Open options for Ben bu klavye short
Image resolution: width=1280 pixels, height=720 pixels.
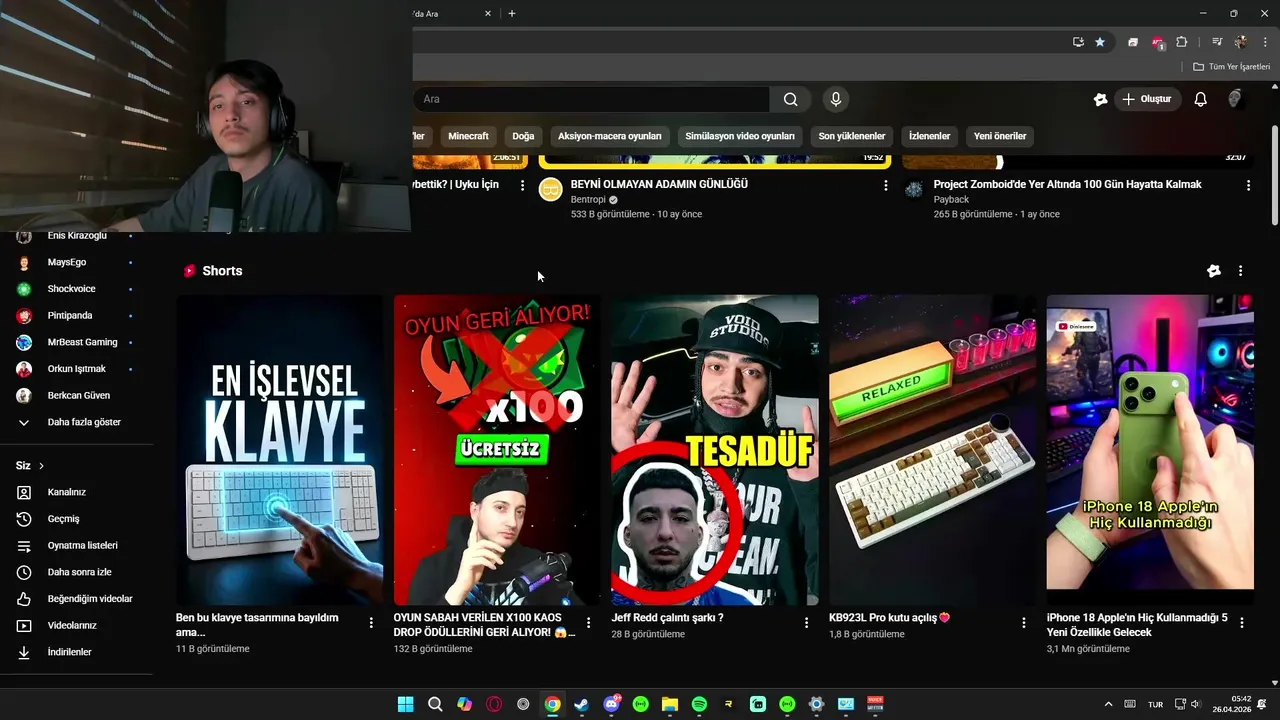click(x=371, y=622)
